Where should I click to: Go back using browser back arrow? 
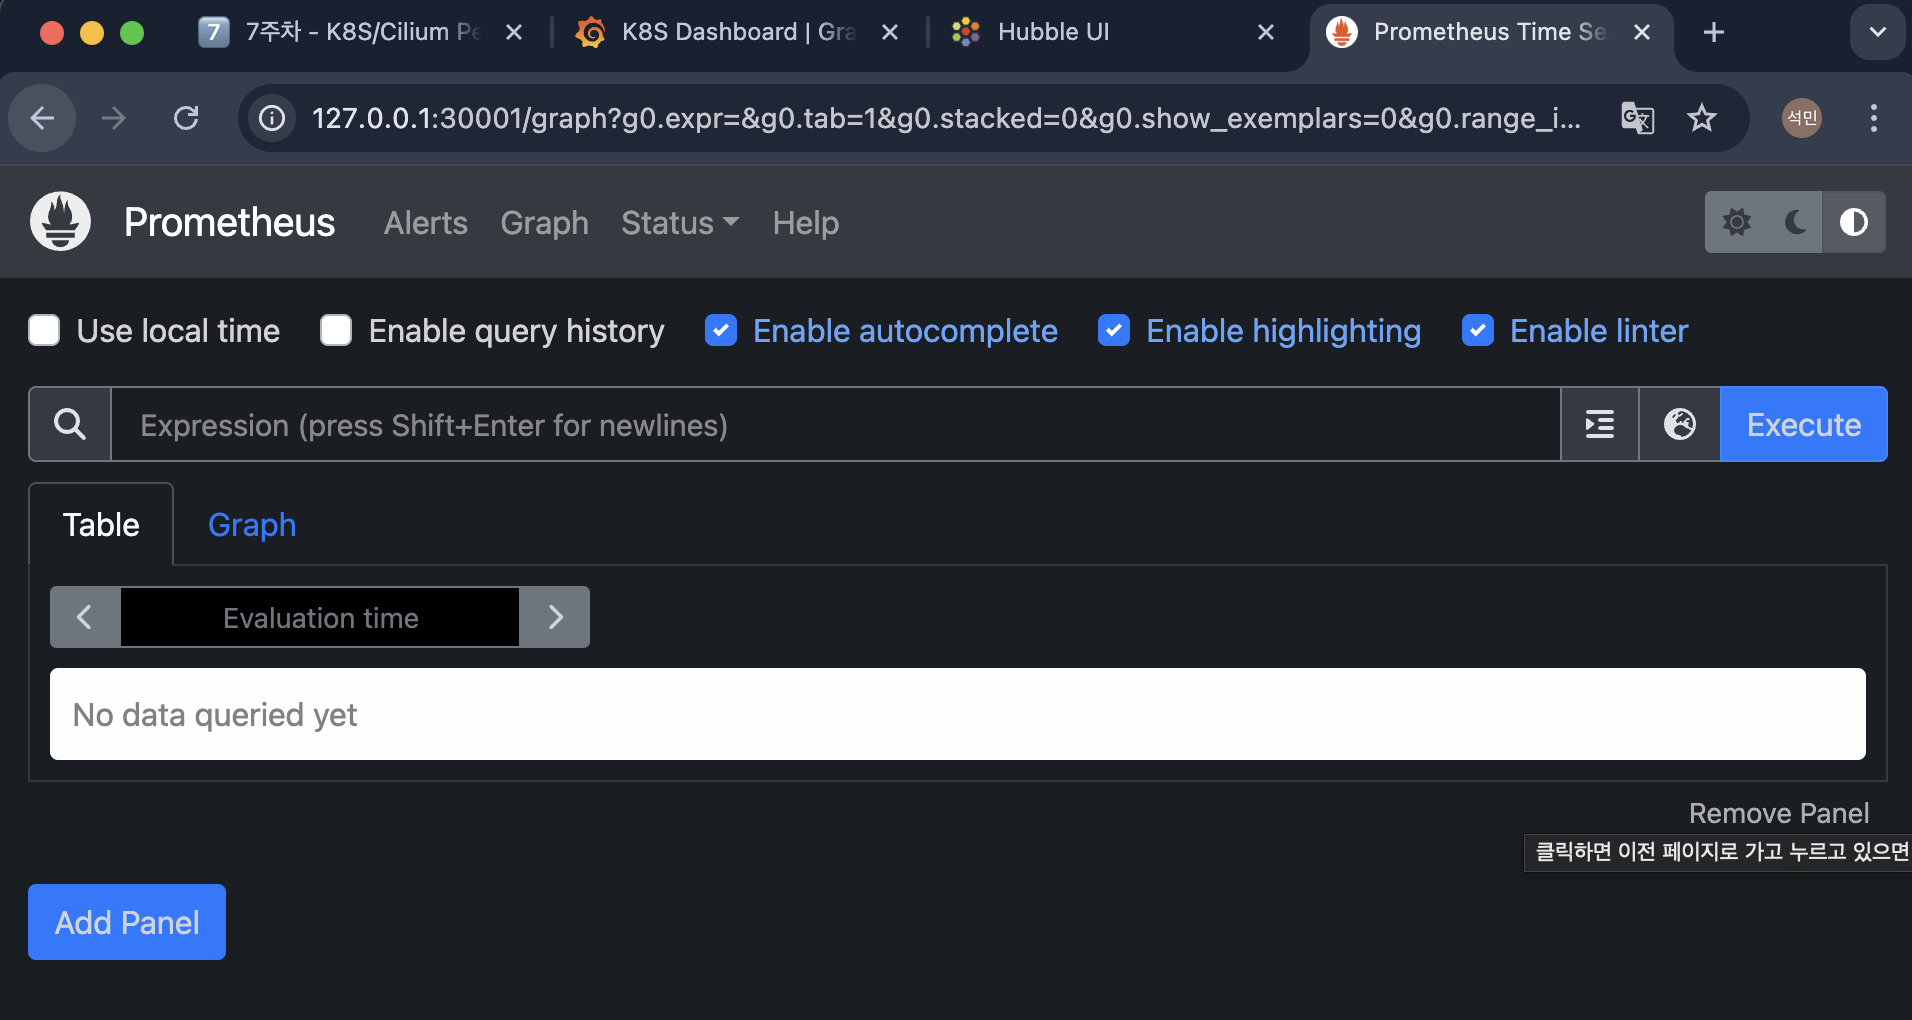[42, 118]
